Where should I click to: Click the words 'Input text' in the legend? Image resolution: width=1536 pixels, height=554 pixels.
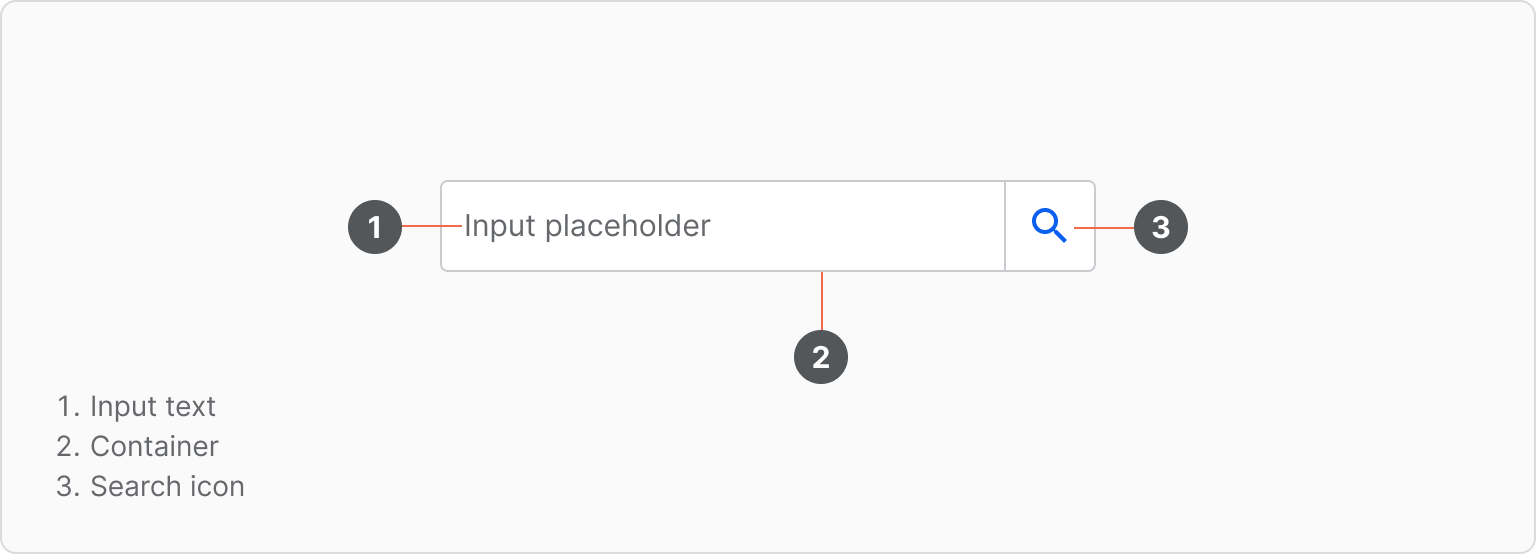point(153,407)
